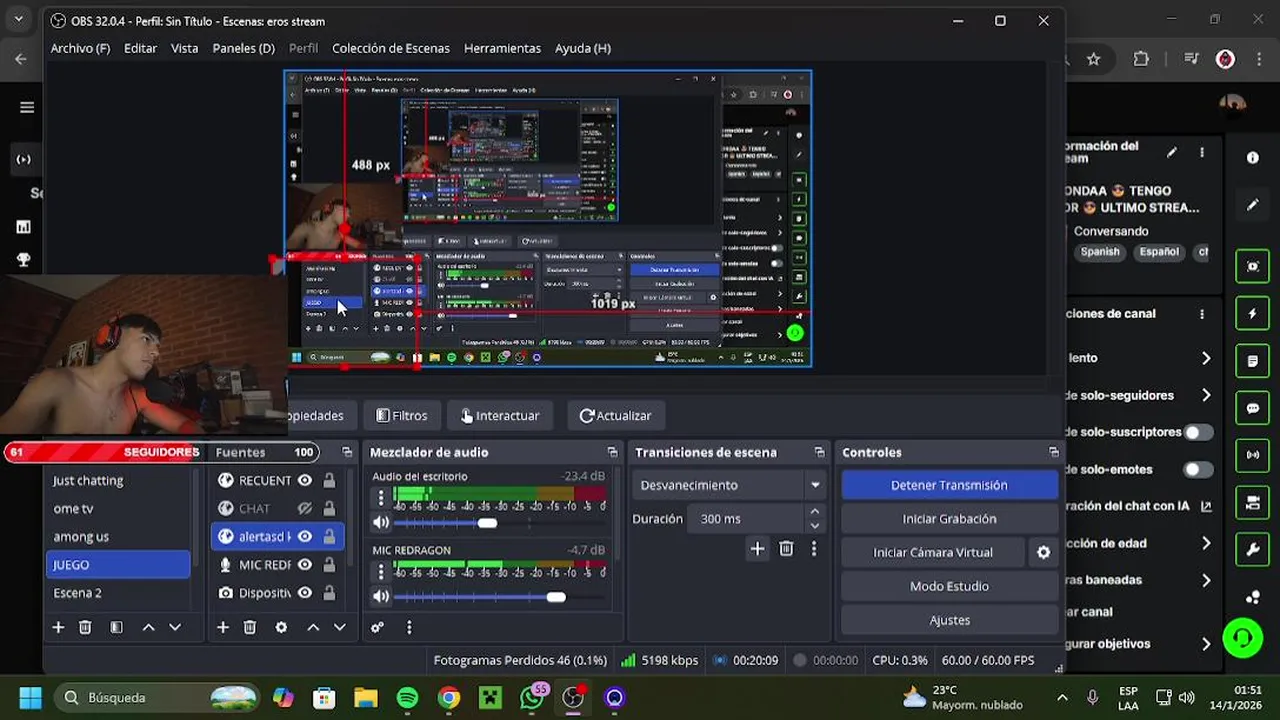Open options menu for MIC REDRAGON channel
Viewport: 1280px width, 720px height.
[380, 572]
